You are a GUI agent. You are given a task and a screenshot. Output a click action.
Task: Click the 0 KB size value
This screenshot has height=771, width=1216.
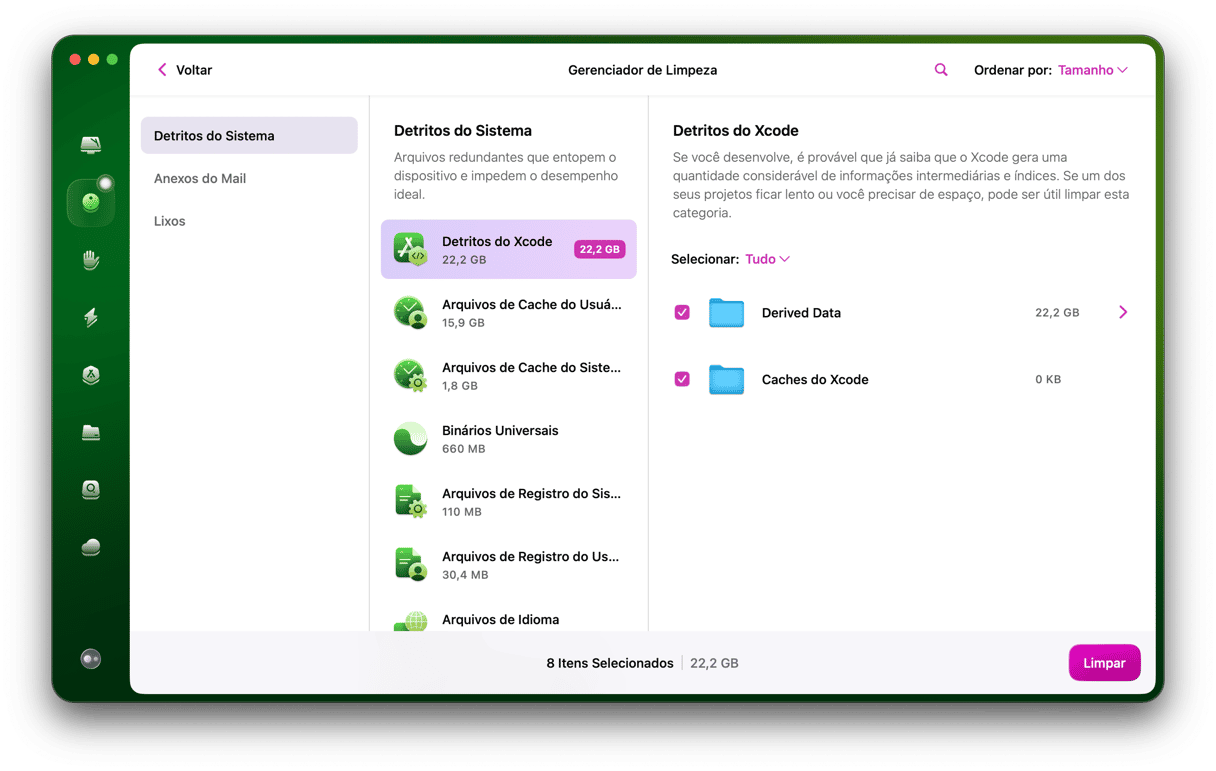[x=1048, y=380]
